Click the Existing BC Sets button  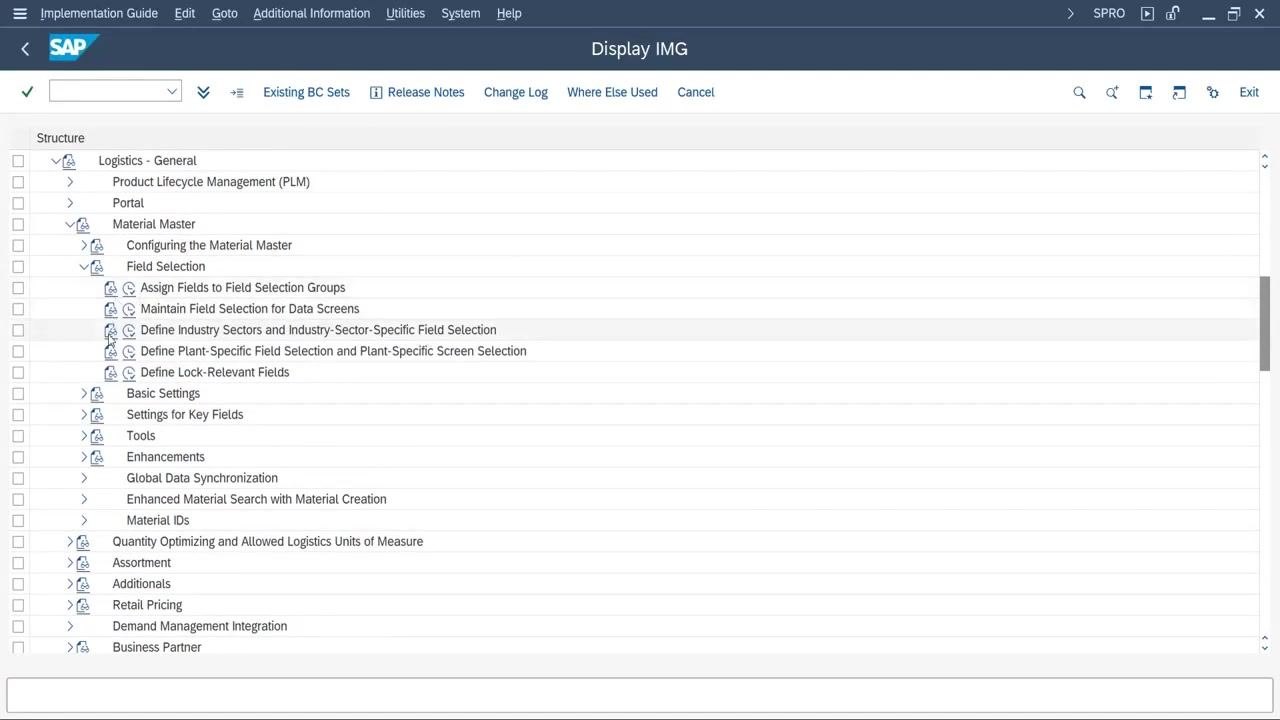click(x=306, y=92)
